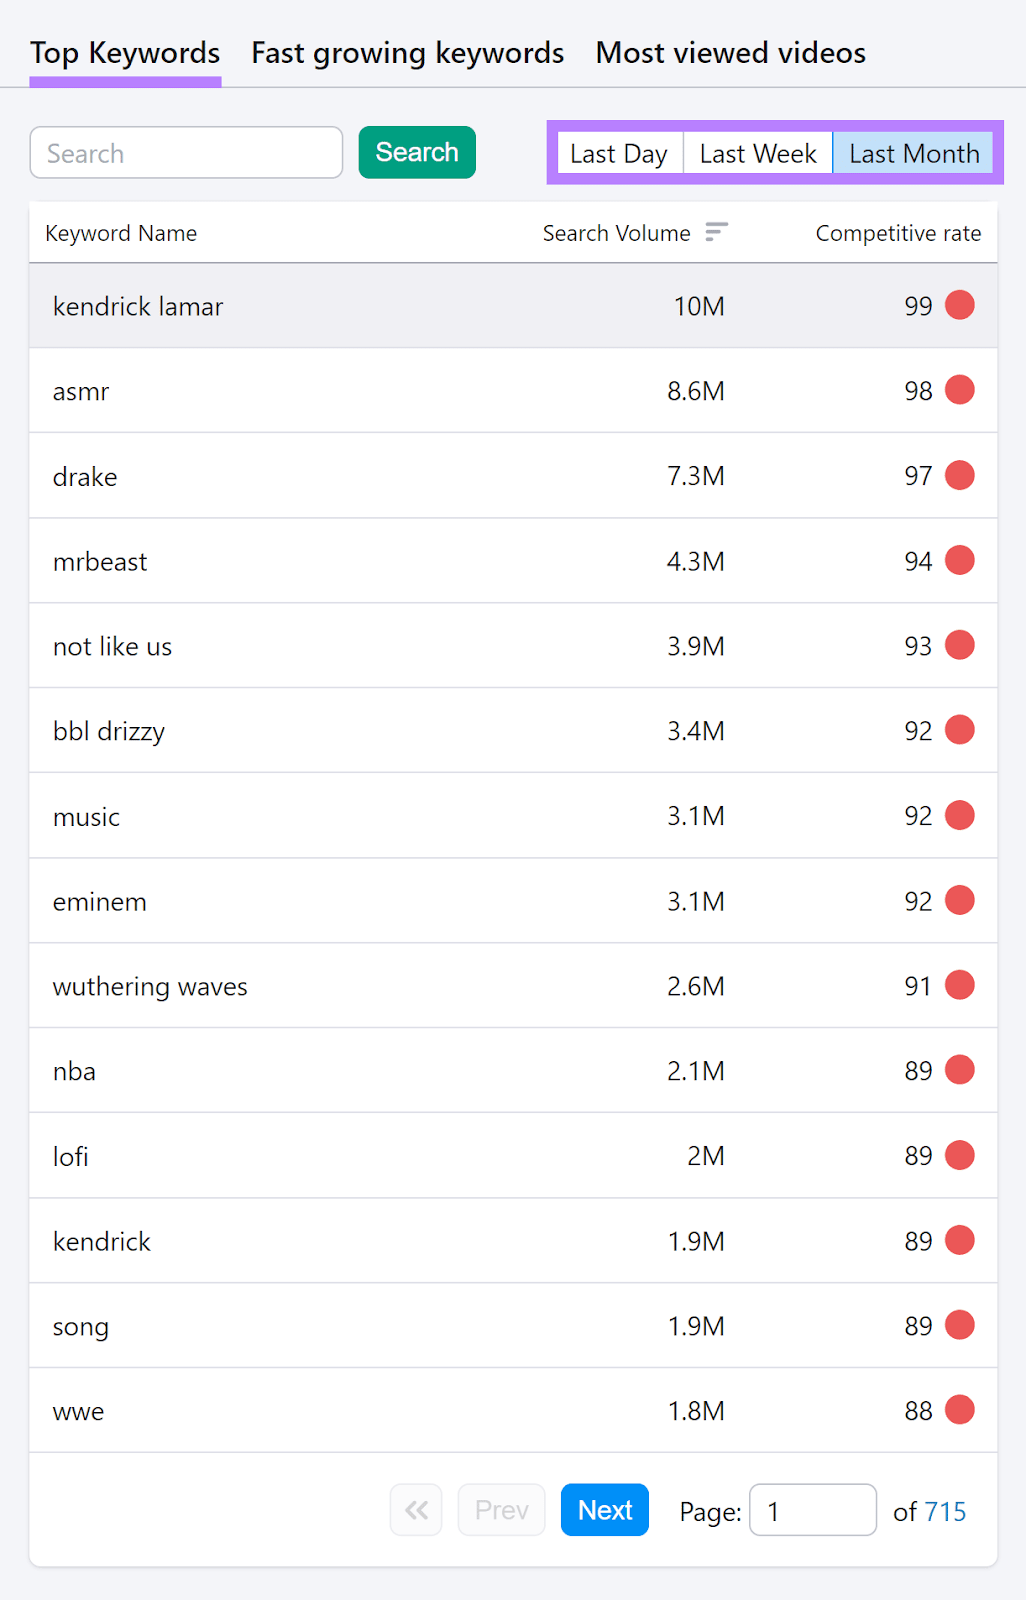Click the page number input box
This screenshot has width=1026, height=1600.
pyautogui.click(x=813, y=1510)
